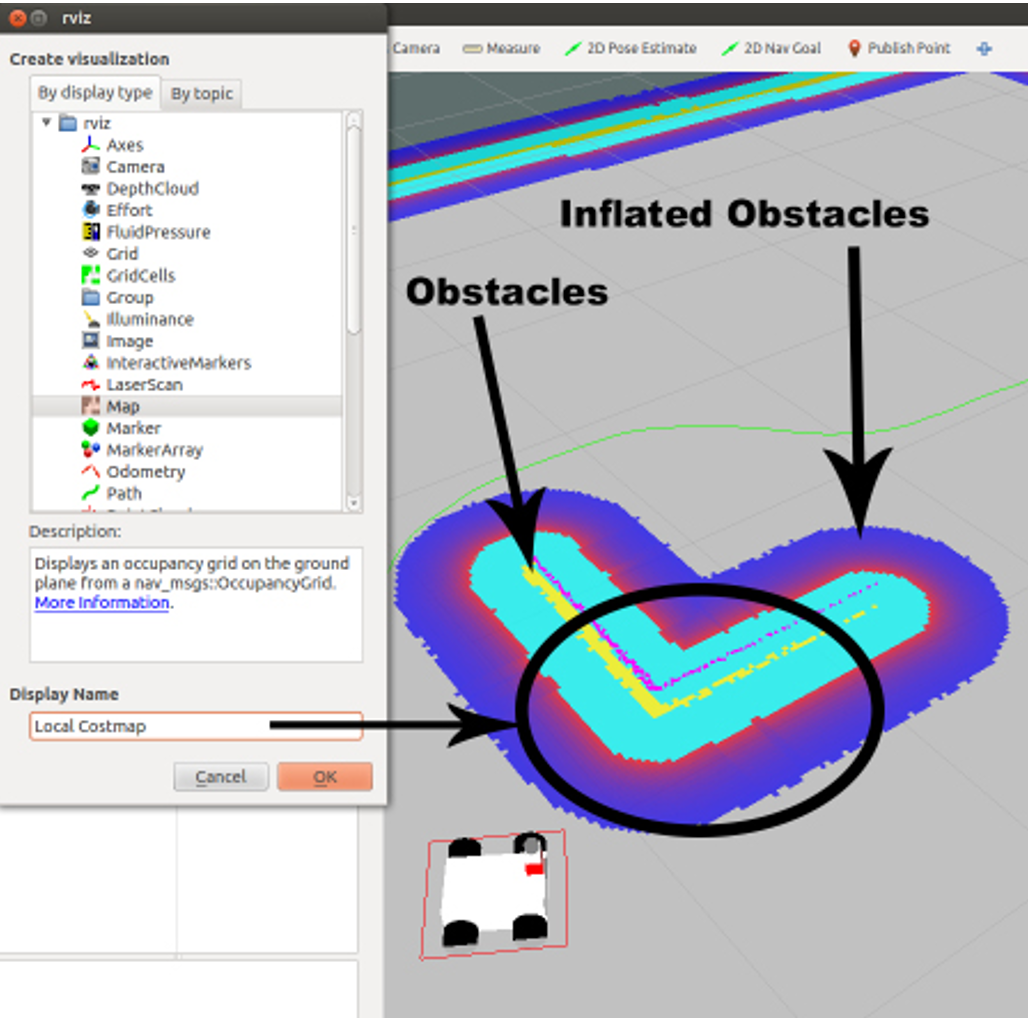Click the blue plus add-tool icon
1028x1018 pixels.
pos(984,49)
